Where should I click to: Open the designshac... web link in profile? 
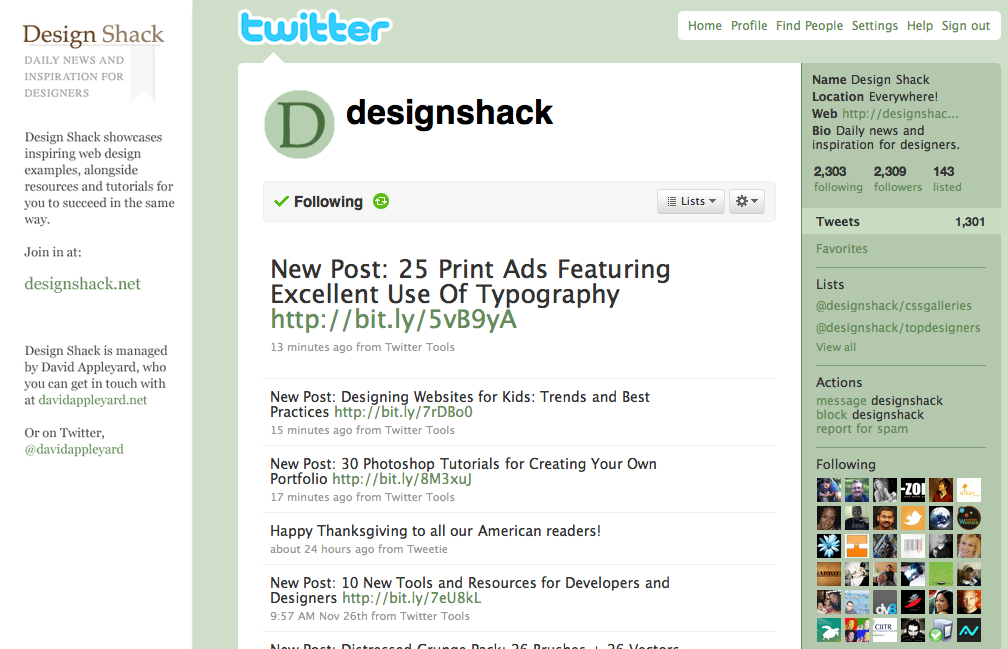(900, 114)
